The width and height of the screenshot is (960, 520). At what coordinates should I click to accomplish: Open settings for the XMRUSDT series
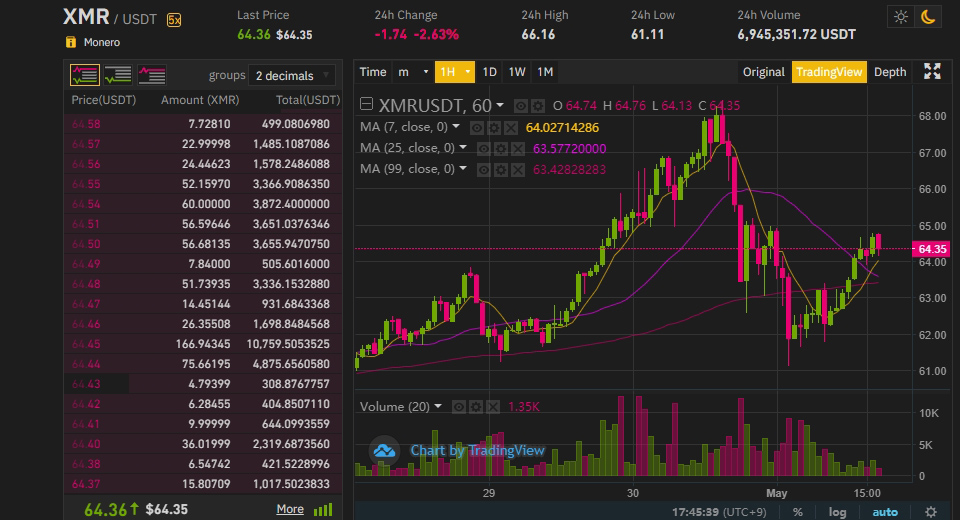click(x=537, y=106)
